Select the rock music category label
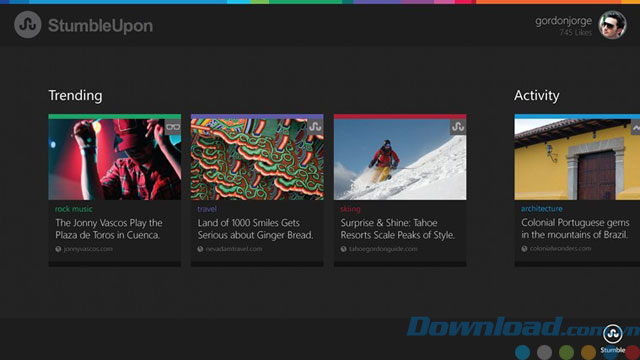 coord(74,209)
